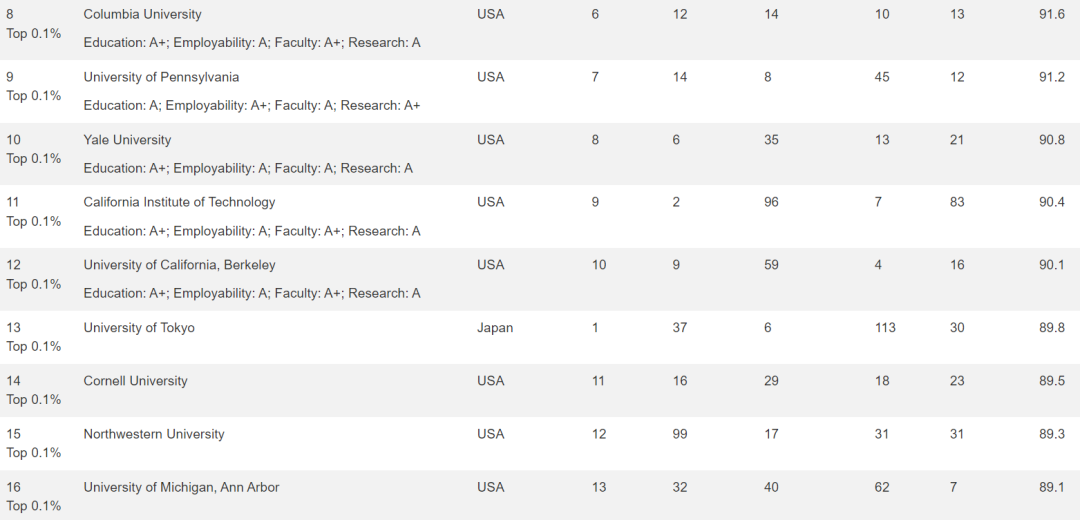
Task: Click Japan country cell for Tokyo
Action: [x=495, y=328]
